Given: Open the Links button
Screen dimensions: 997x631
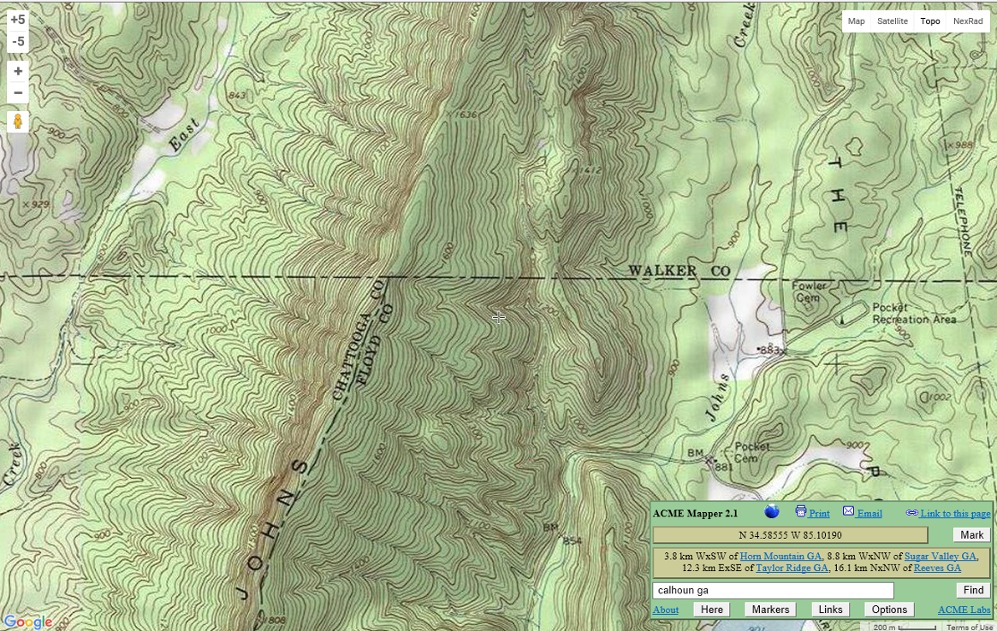Looking at the screenshot, I should (830, 609).
